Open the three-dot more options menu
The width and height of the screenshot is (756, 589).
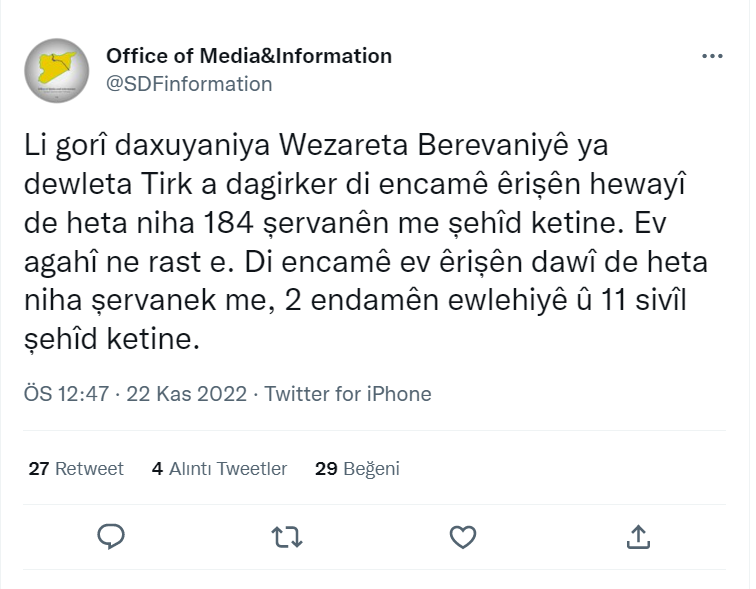(x=712, y=57)
